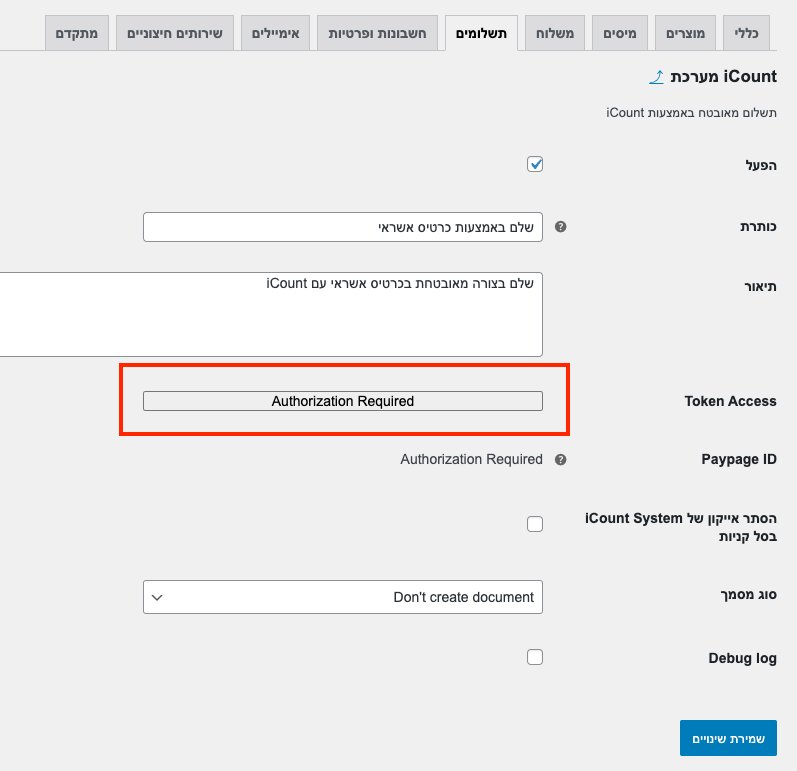Go to the מיסים tab
This screenshot has height=771, width=797.
pyautogui.click(x=620, y=34)
